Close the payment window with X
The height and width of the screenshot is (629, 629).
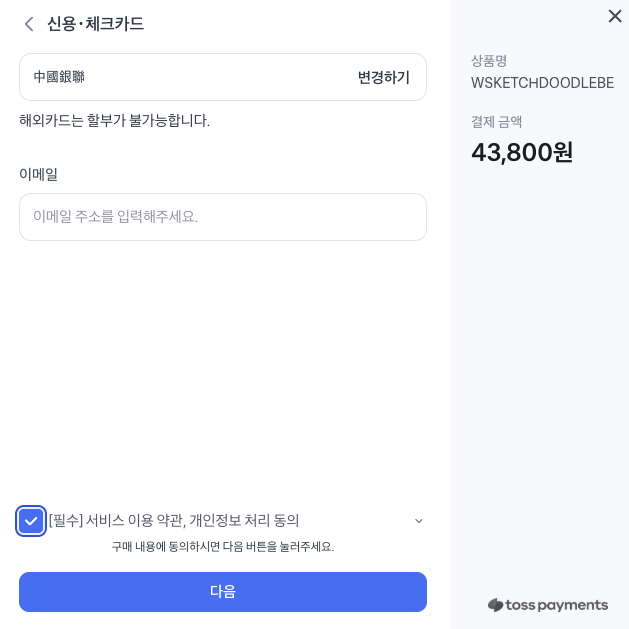click(615, 16)
